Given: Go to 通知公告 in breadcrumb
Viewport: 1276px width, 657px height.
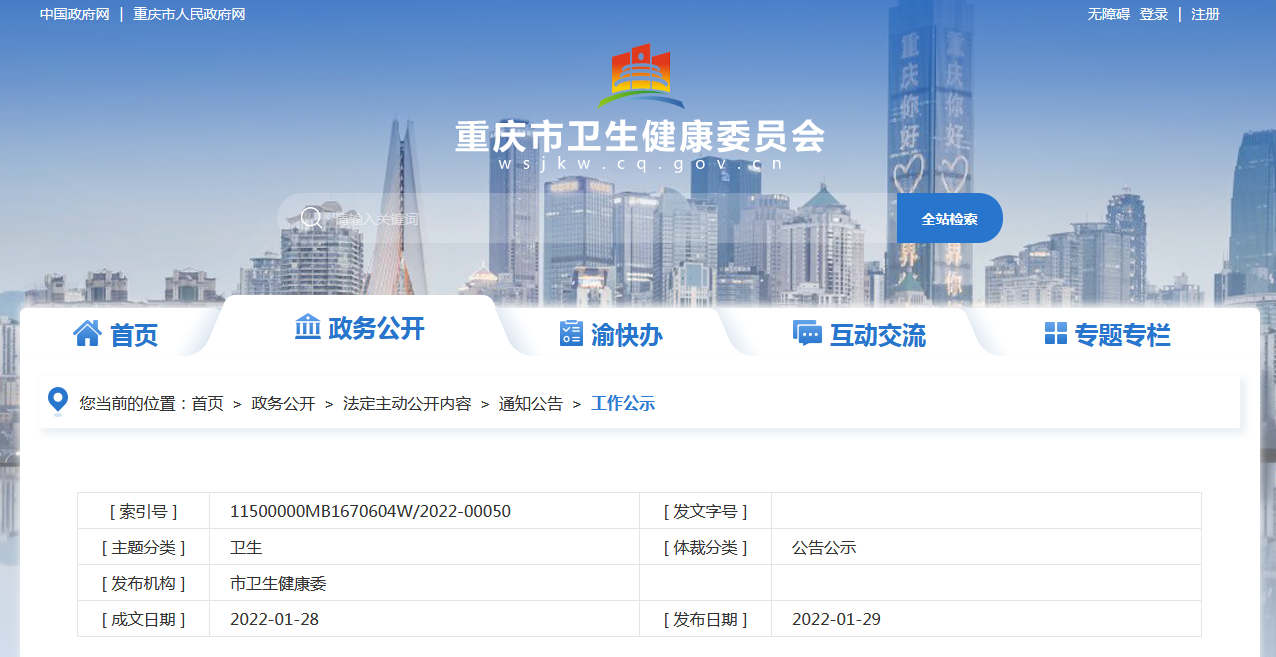Looking at the screenshot, I should tap(531, 404).
